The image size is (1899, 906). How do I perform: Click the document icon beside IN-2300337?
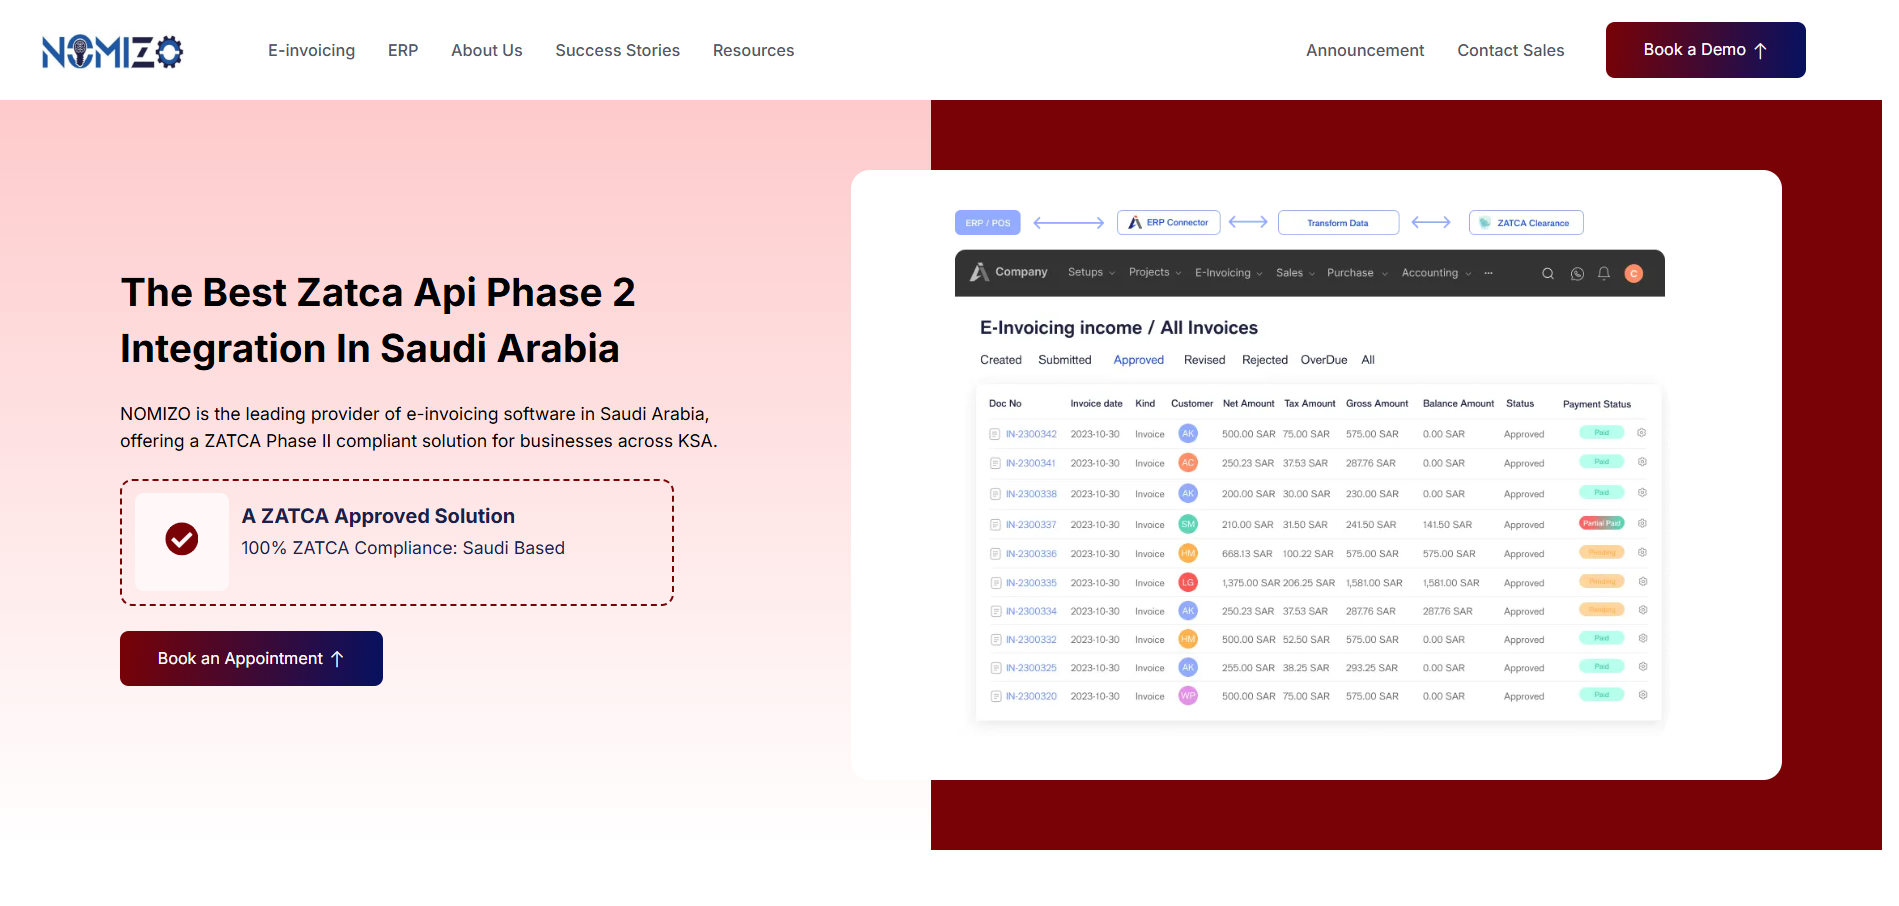995,525
